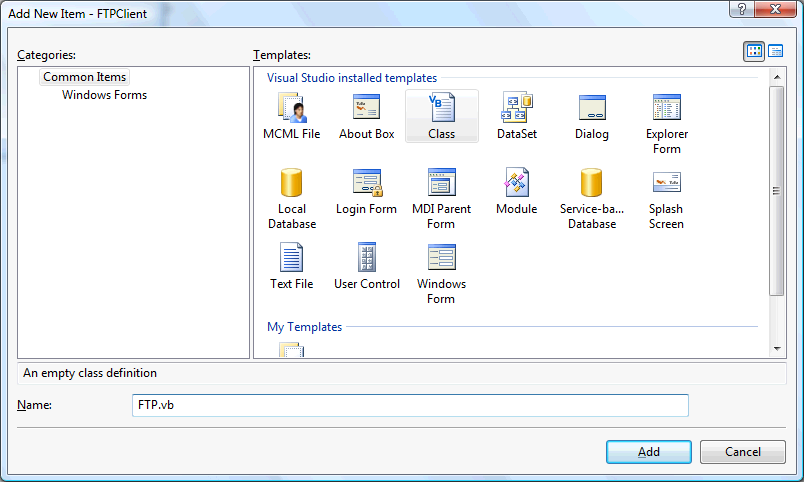This screenshot has width=804, height=482.
Task: Click the Add button
Action: point(649,452)
